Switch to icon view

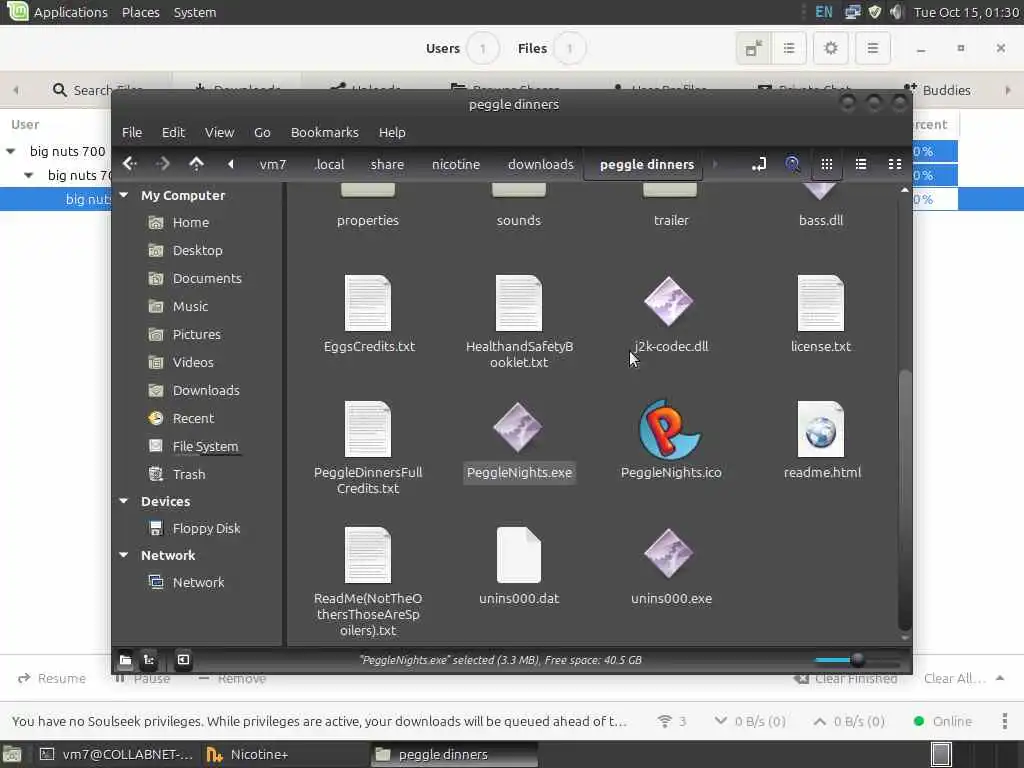tap(826, 164)
